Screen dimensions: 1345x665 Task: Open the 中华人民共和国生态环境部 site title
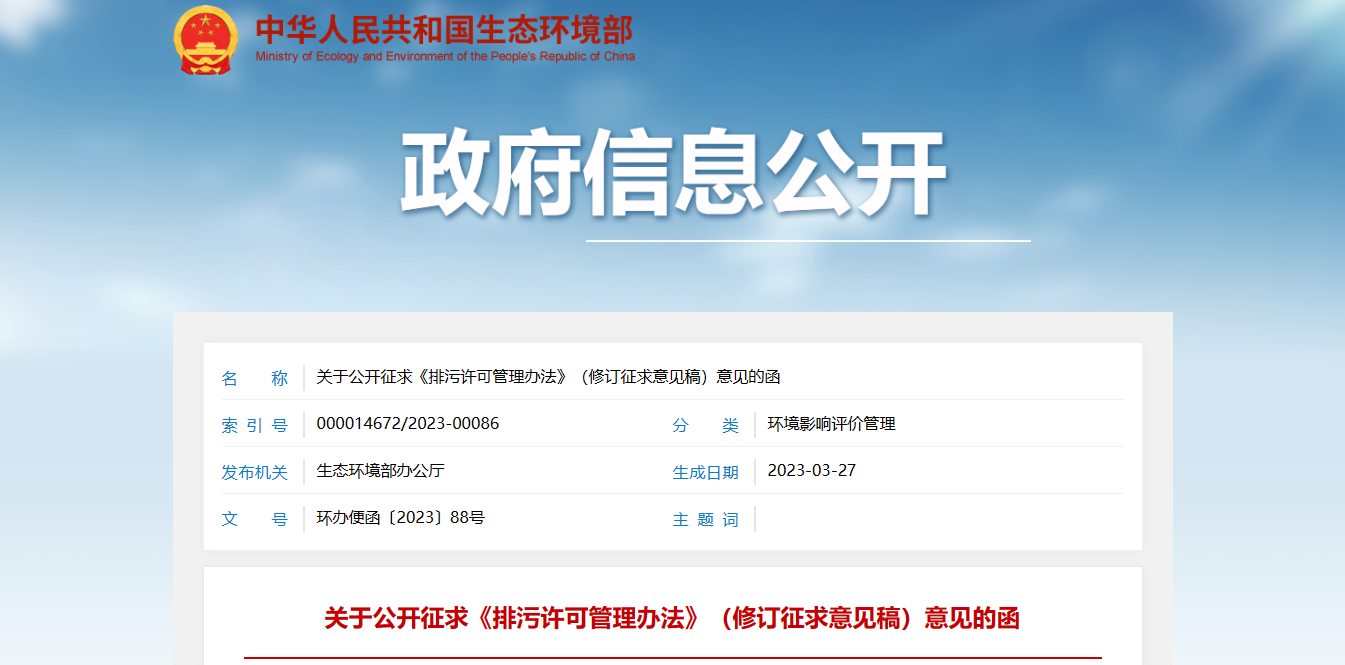[x=444, y=30]
